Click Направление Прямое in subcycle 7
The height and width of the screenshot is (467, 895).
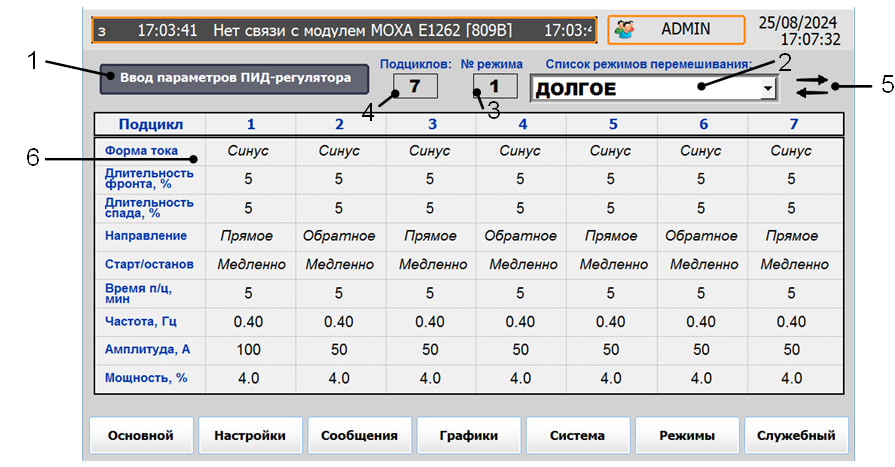[792, 236]
